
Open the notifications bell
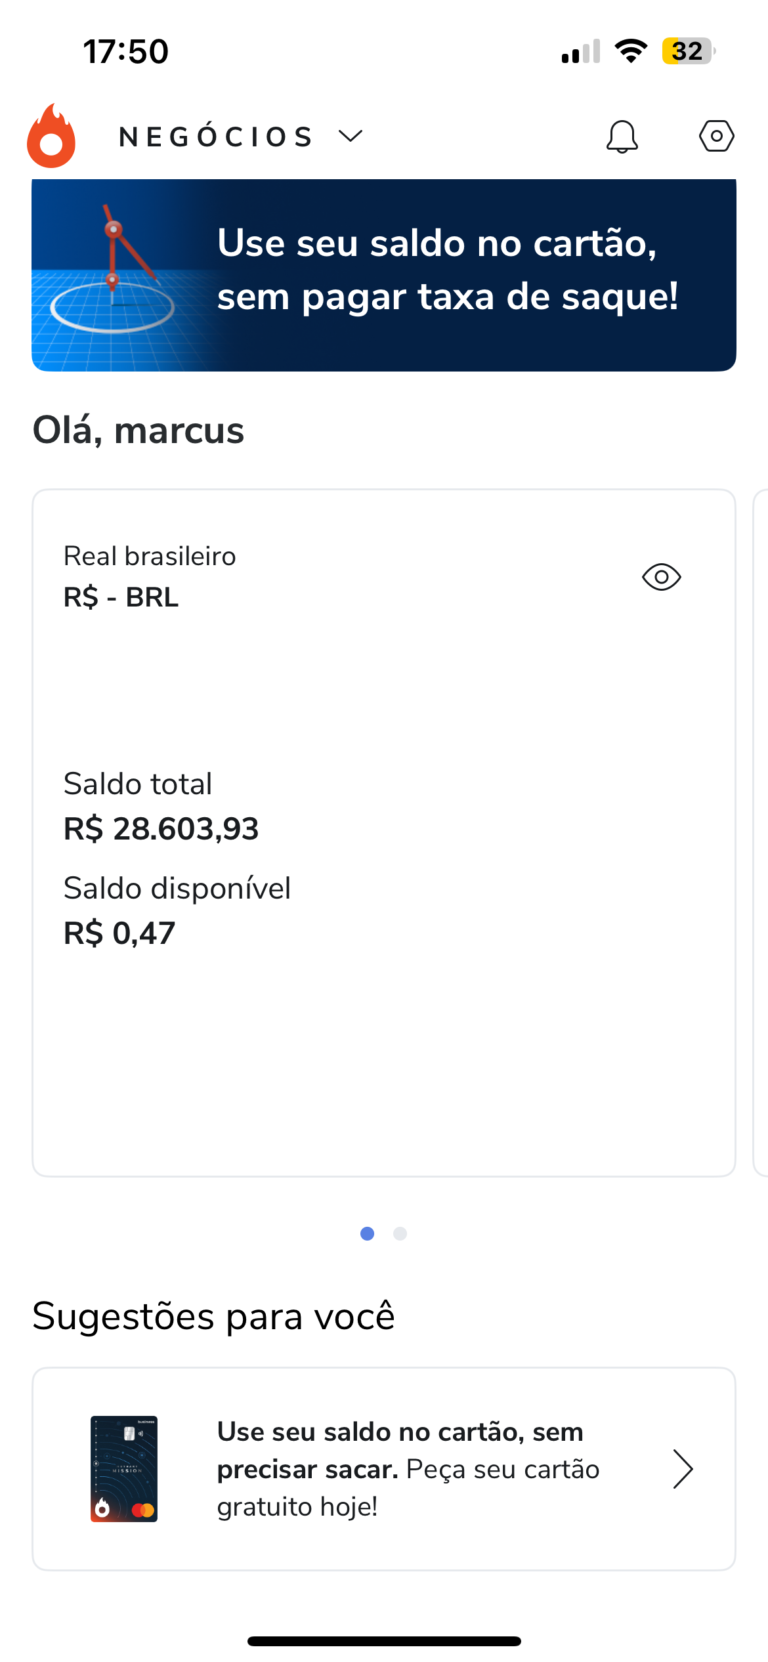point(622,137)
